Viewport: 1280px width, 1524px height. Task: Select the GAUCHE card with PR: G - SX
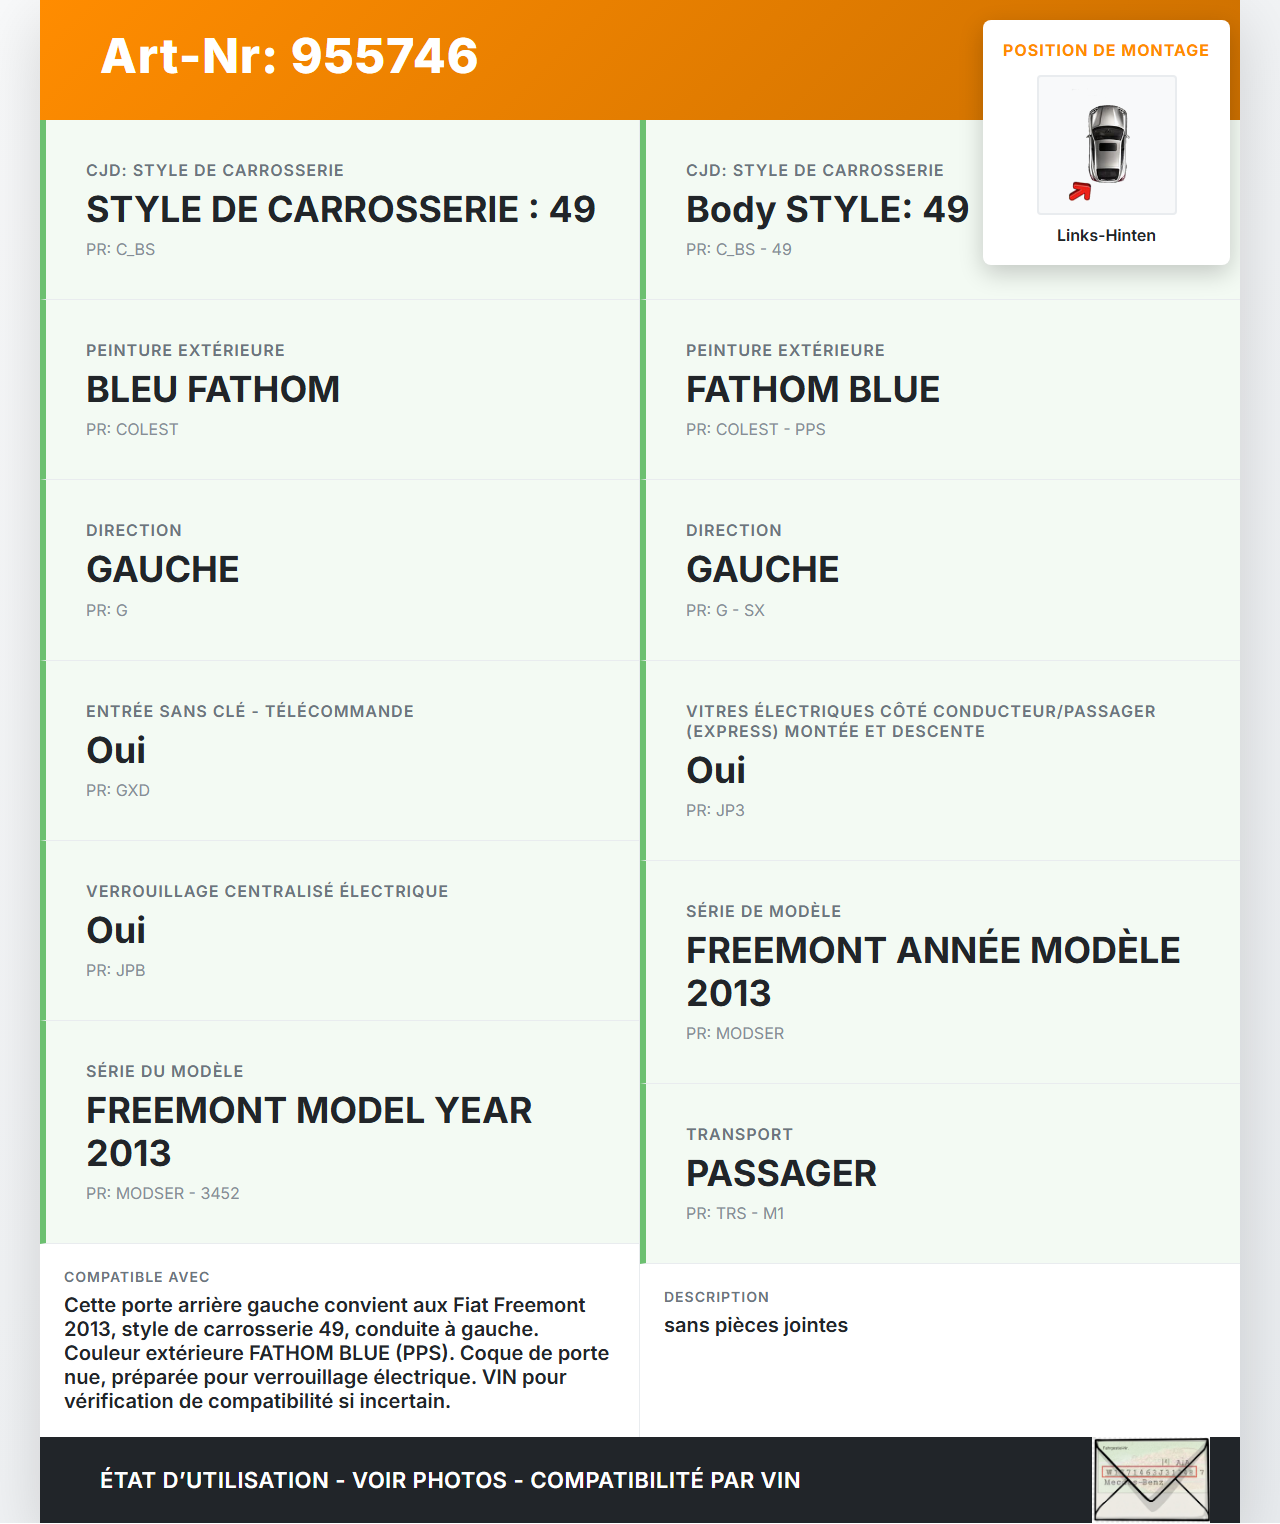pyautogui.click(x=941, y=570)
